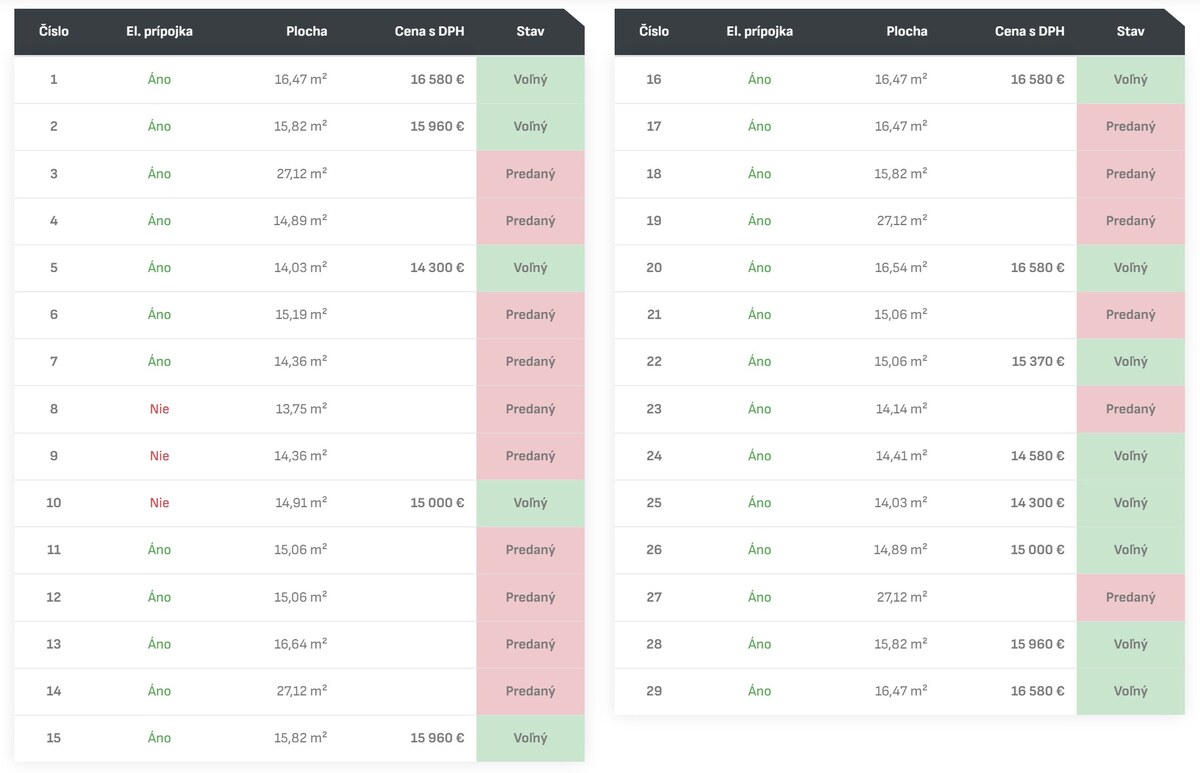This screenshot has width=1200, height=773.
Task: Click the "Voľný" status in row 1
Action: [x=530, y=79]
